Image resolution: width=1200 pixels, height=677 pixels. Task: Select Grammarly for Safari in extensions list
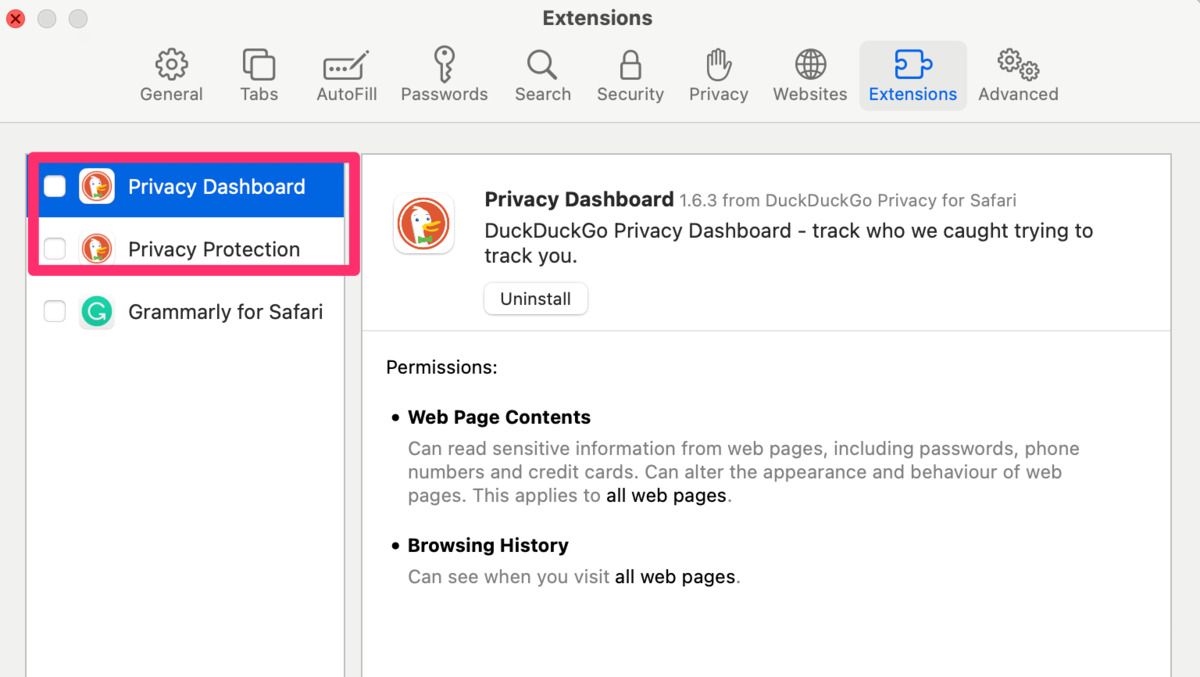[x=186, y=312]
